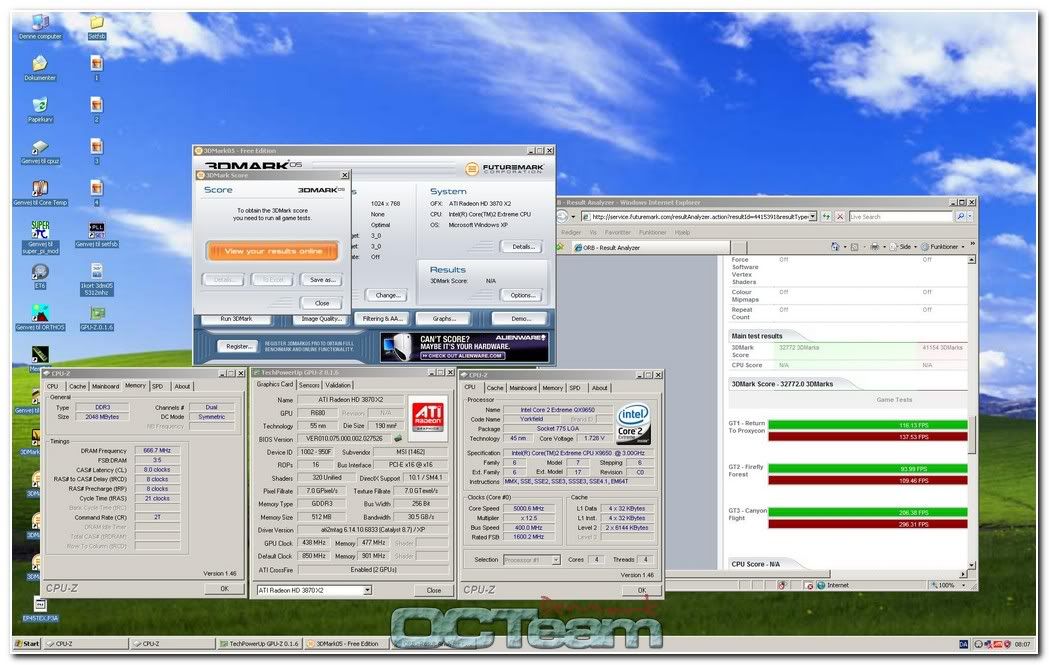Click System Details... button in 3DMark05

(522, 246)
